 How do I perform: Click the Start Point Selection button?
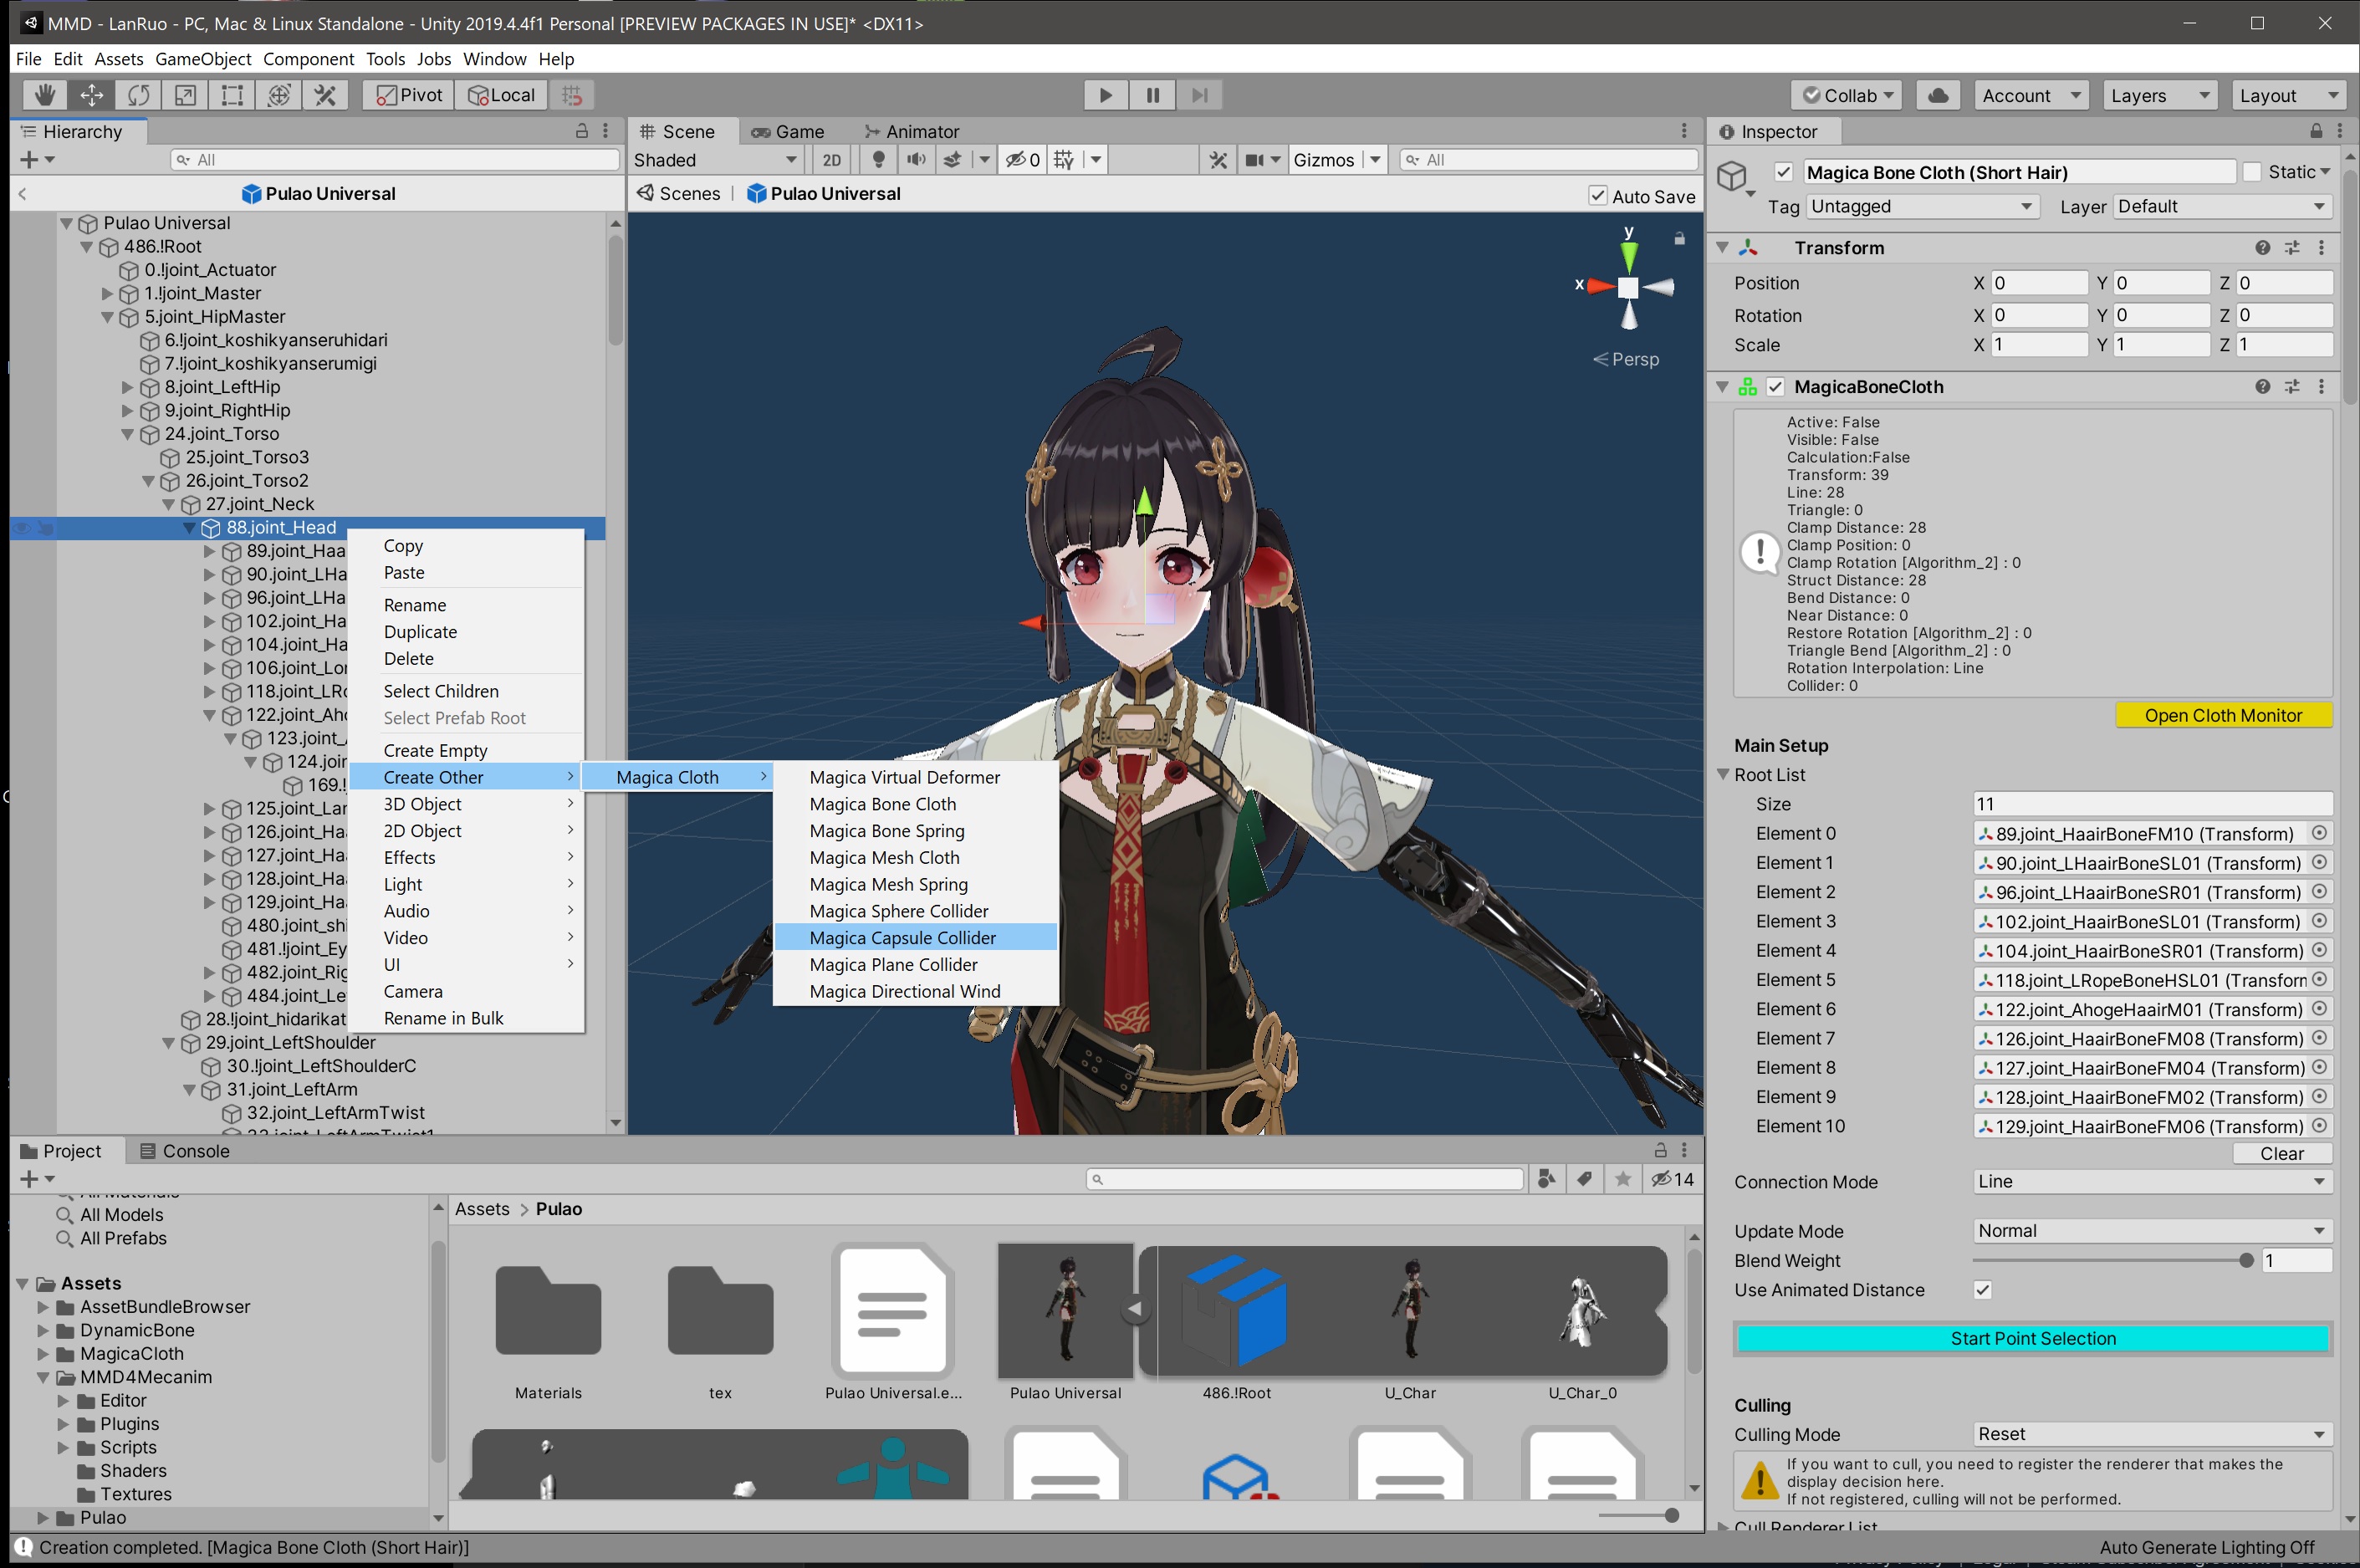(2032, 1338)
